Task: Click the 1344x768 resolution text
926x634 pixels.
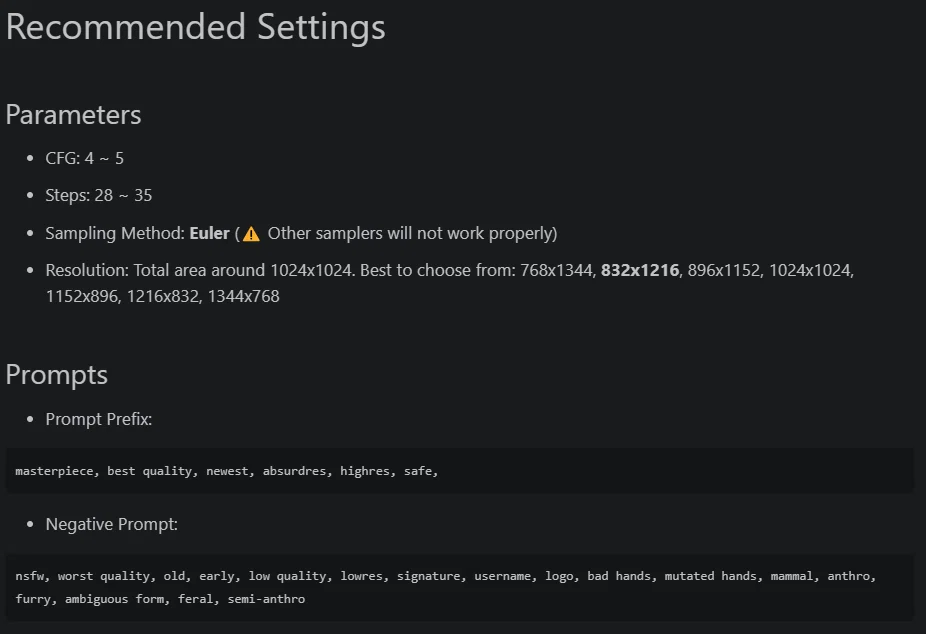Action: click(243, 296)
